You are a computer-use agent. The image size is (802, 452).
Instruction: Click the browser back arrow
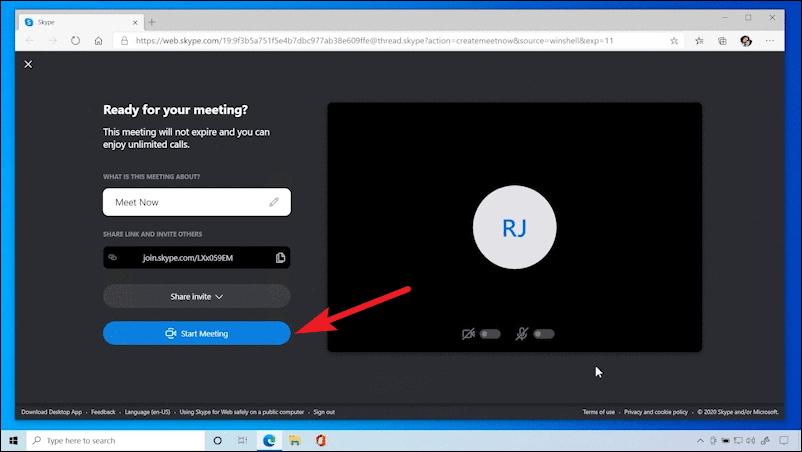30,41
